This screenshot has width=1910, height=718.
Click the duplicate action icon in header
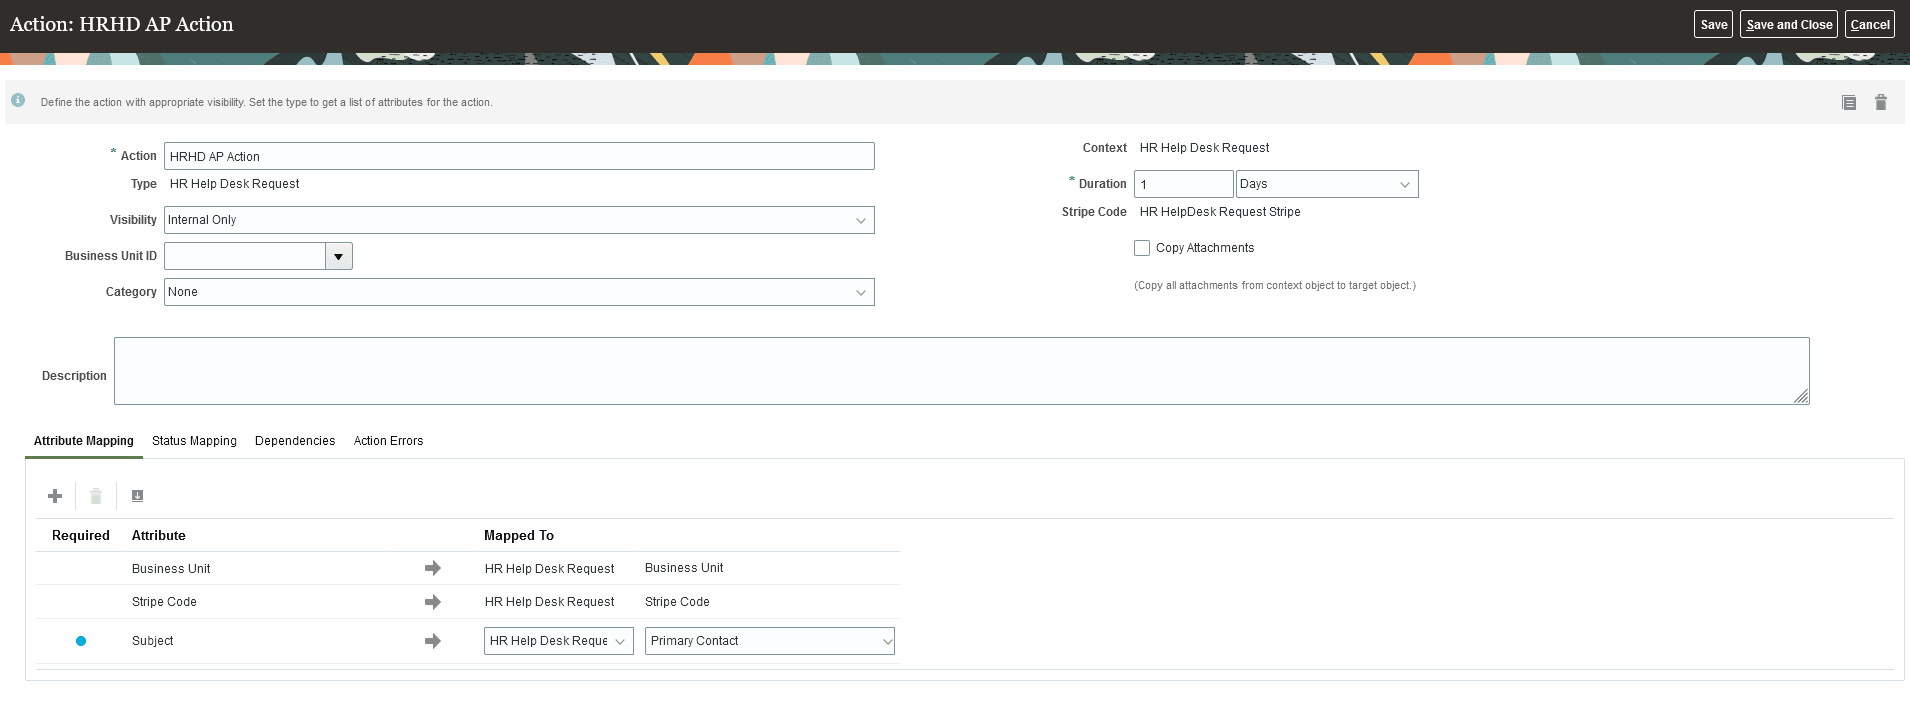pyautogui.click(x=1849, y=102)
